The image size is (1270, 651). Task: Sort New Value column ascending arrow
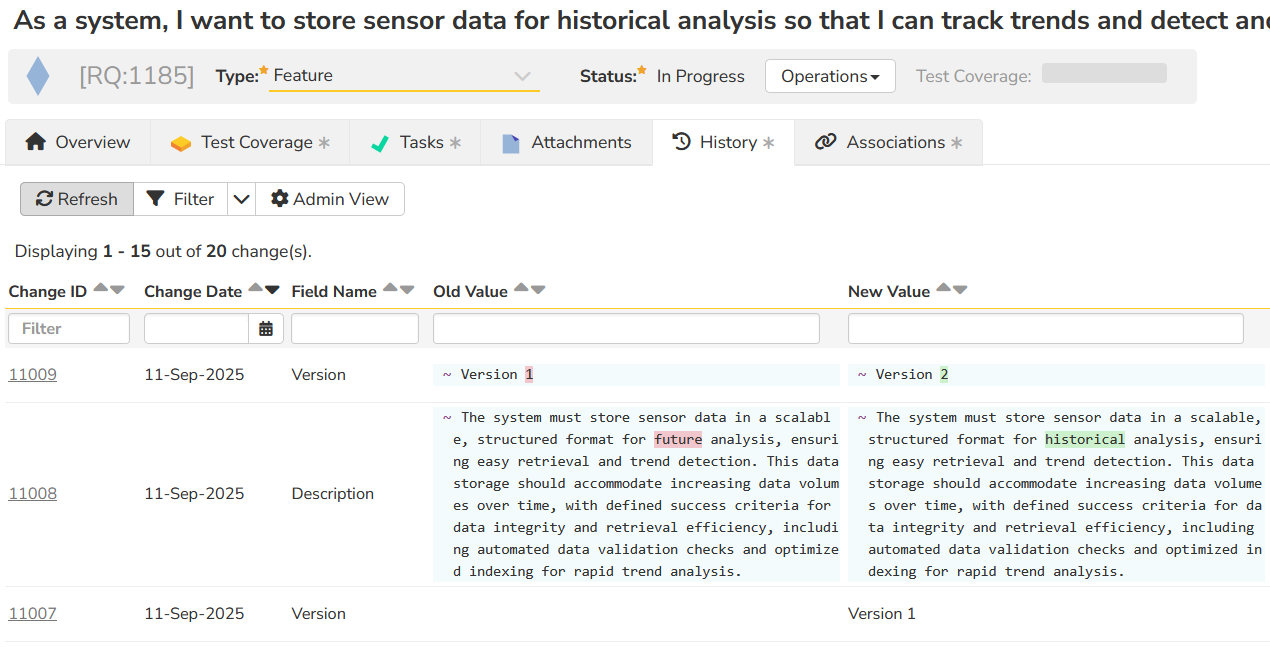pyautogui.click(x=943, y=290)
